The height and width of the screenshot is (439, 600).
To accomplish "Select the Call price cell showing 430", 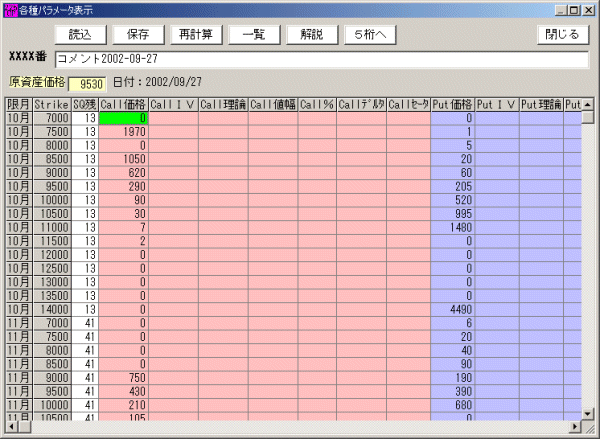I will click(x=124, y=392).
